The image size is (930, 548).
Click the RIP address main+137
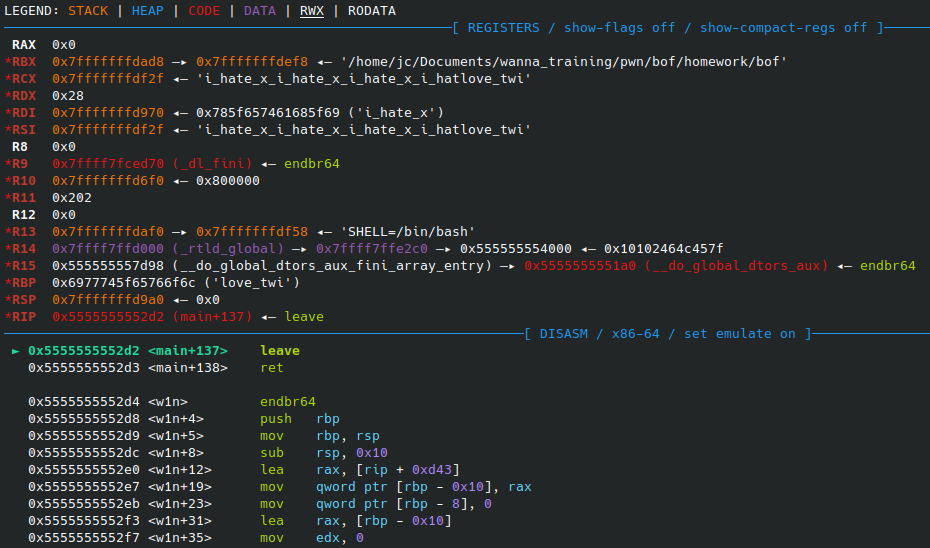pos(152,317)
